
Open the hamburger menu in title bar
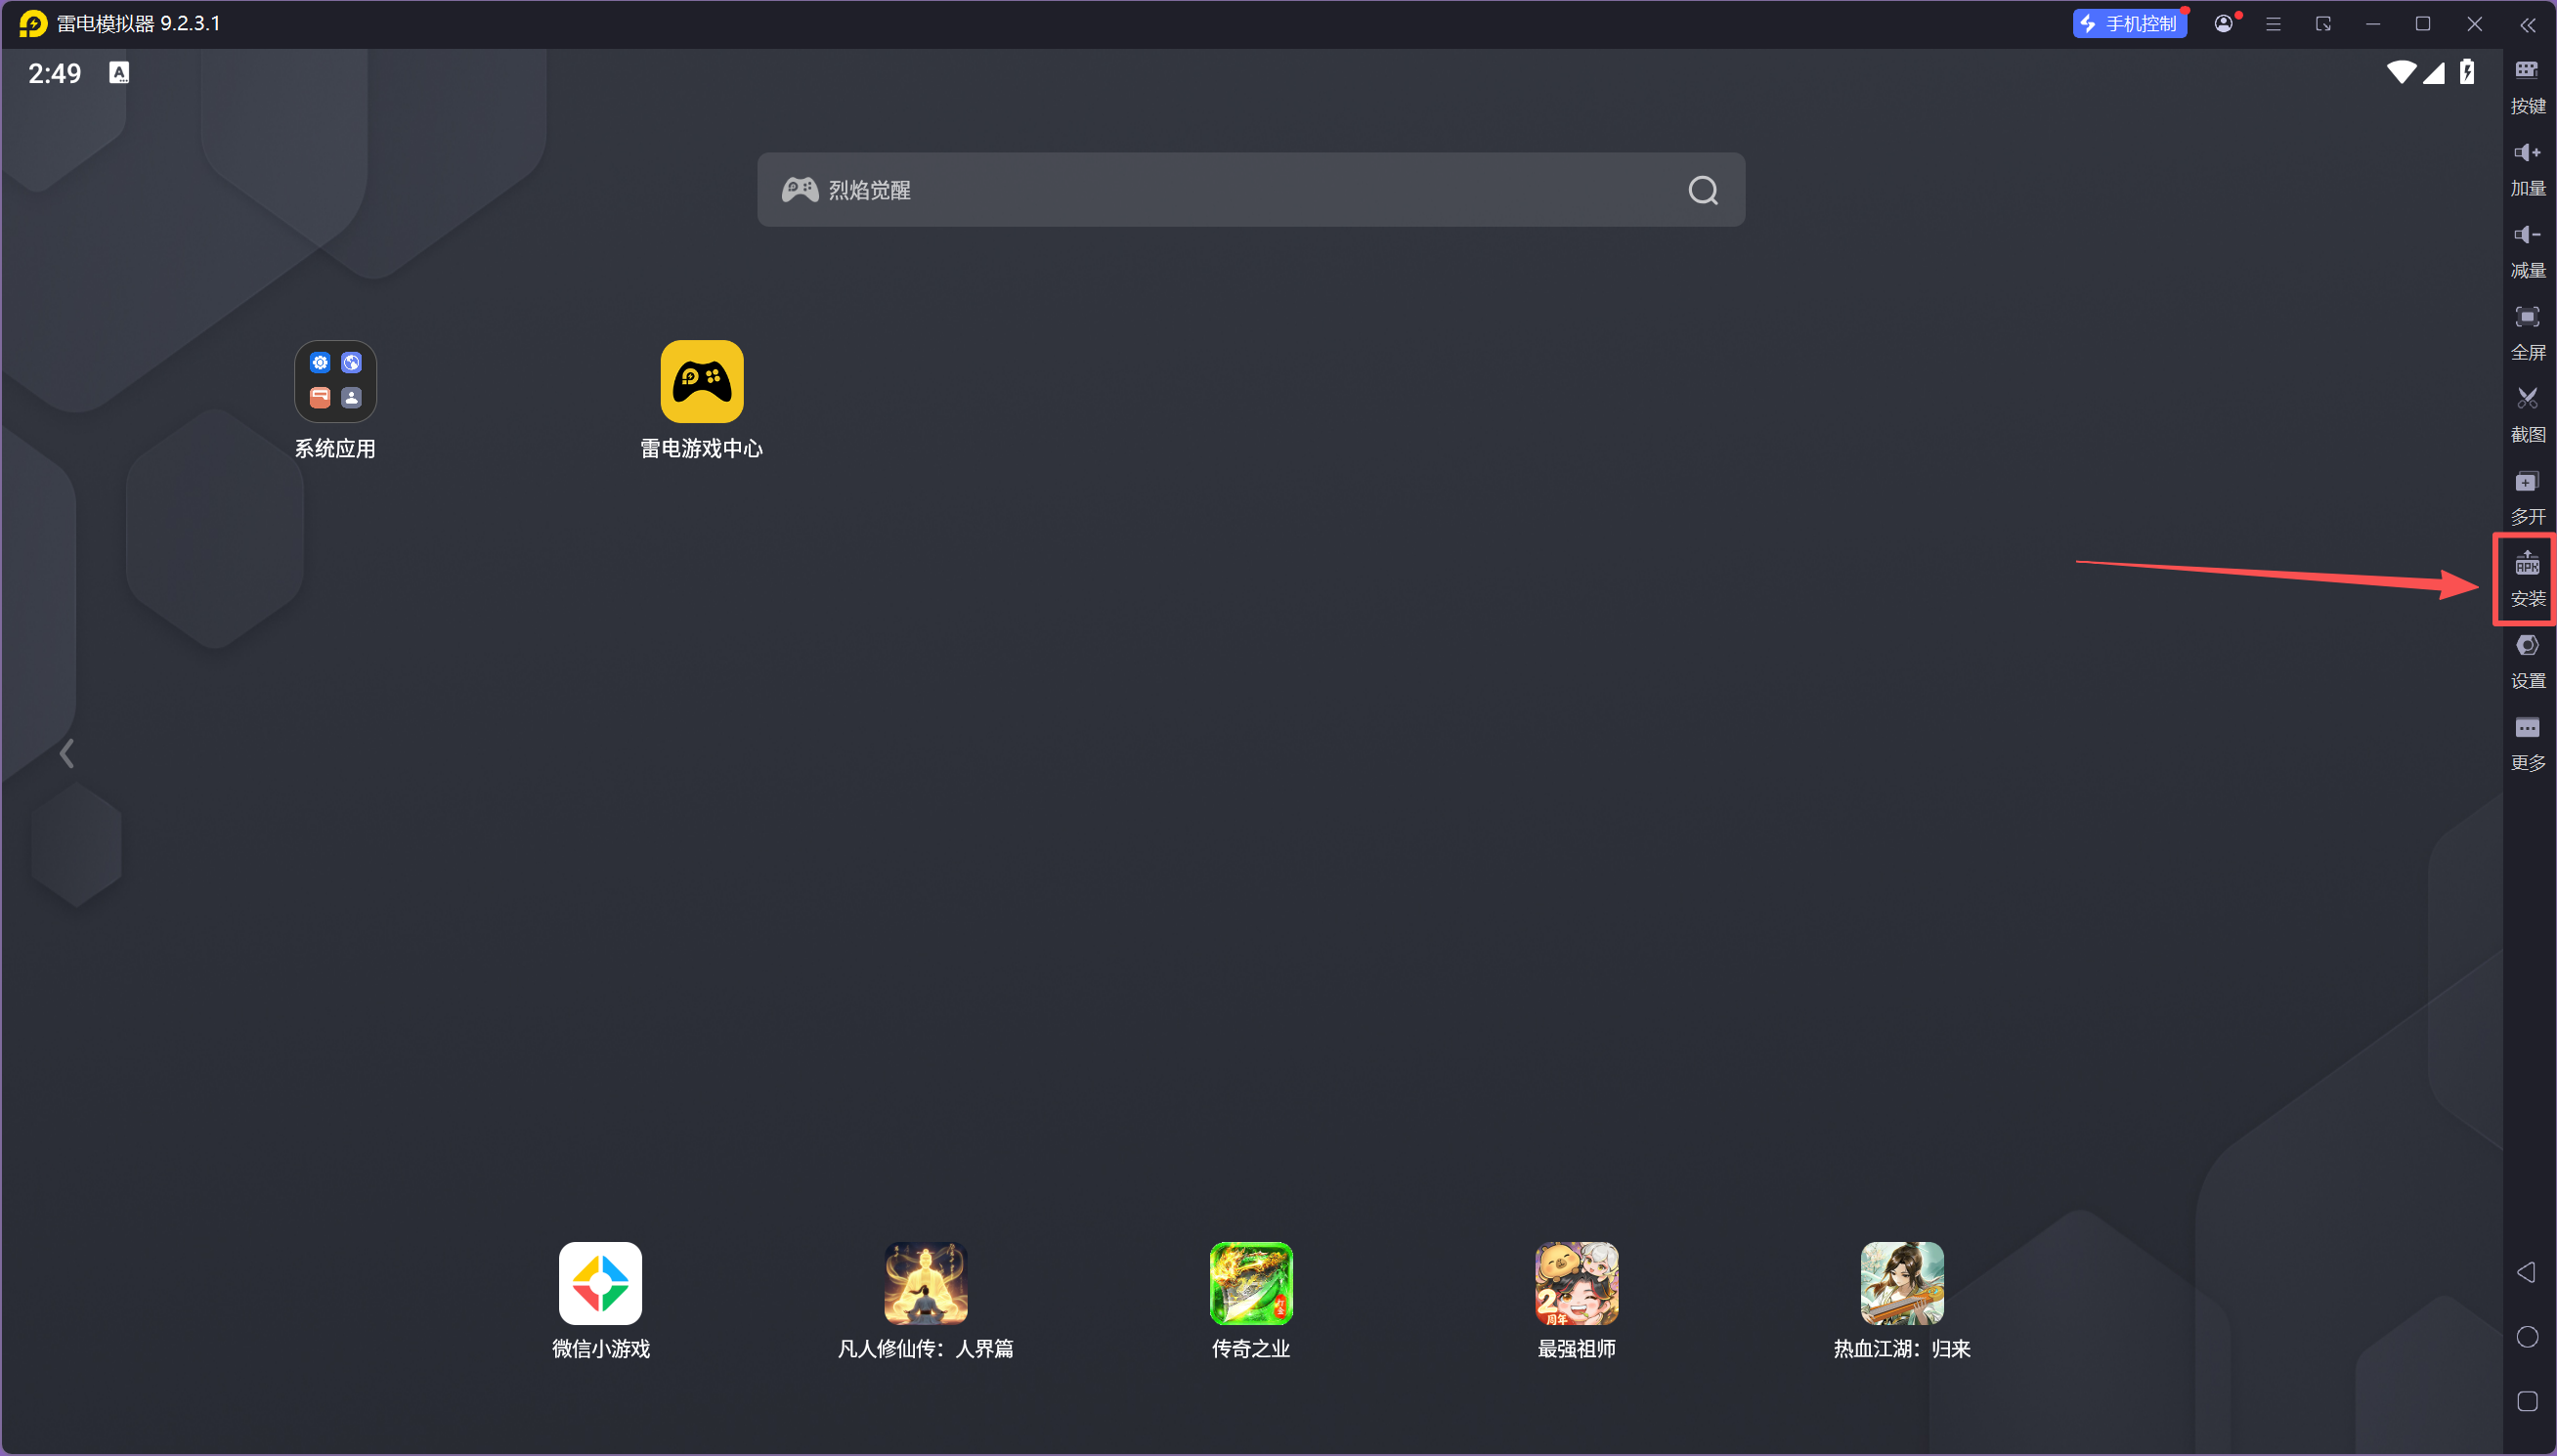[2273, 24]
